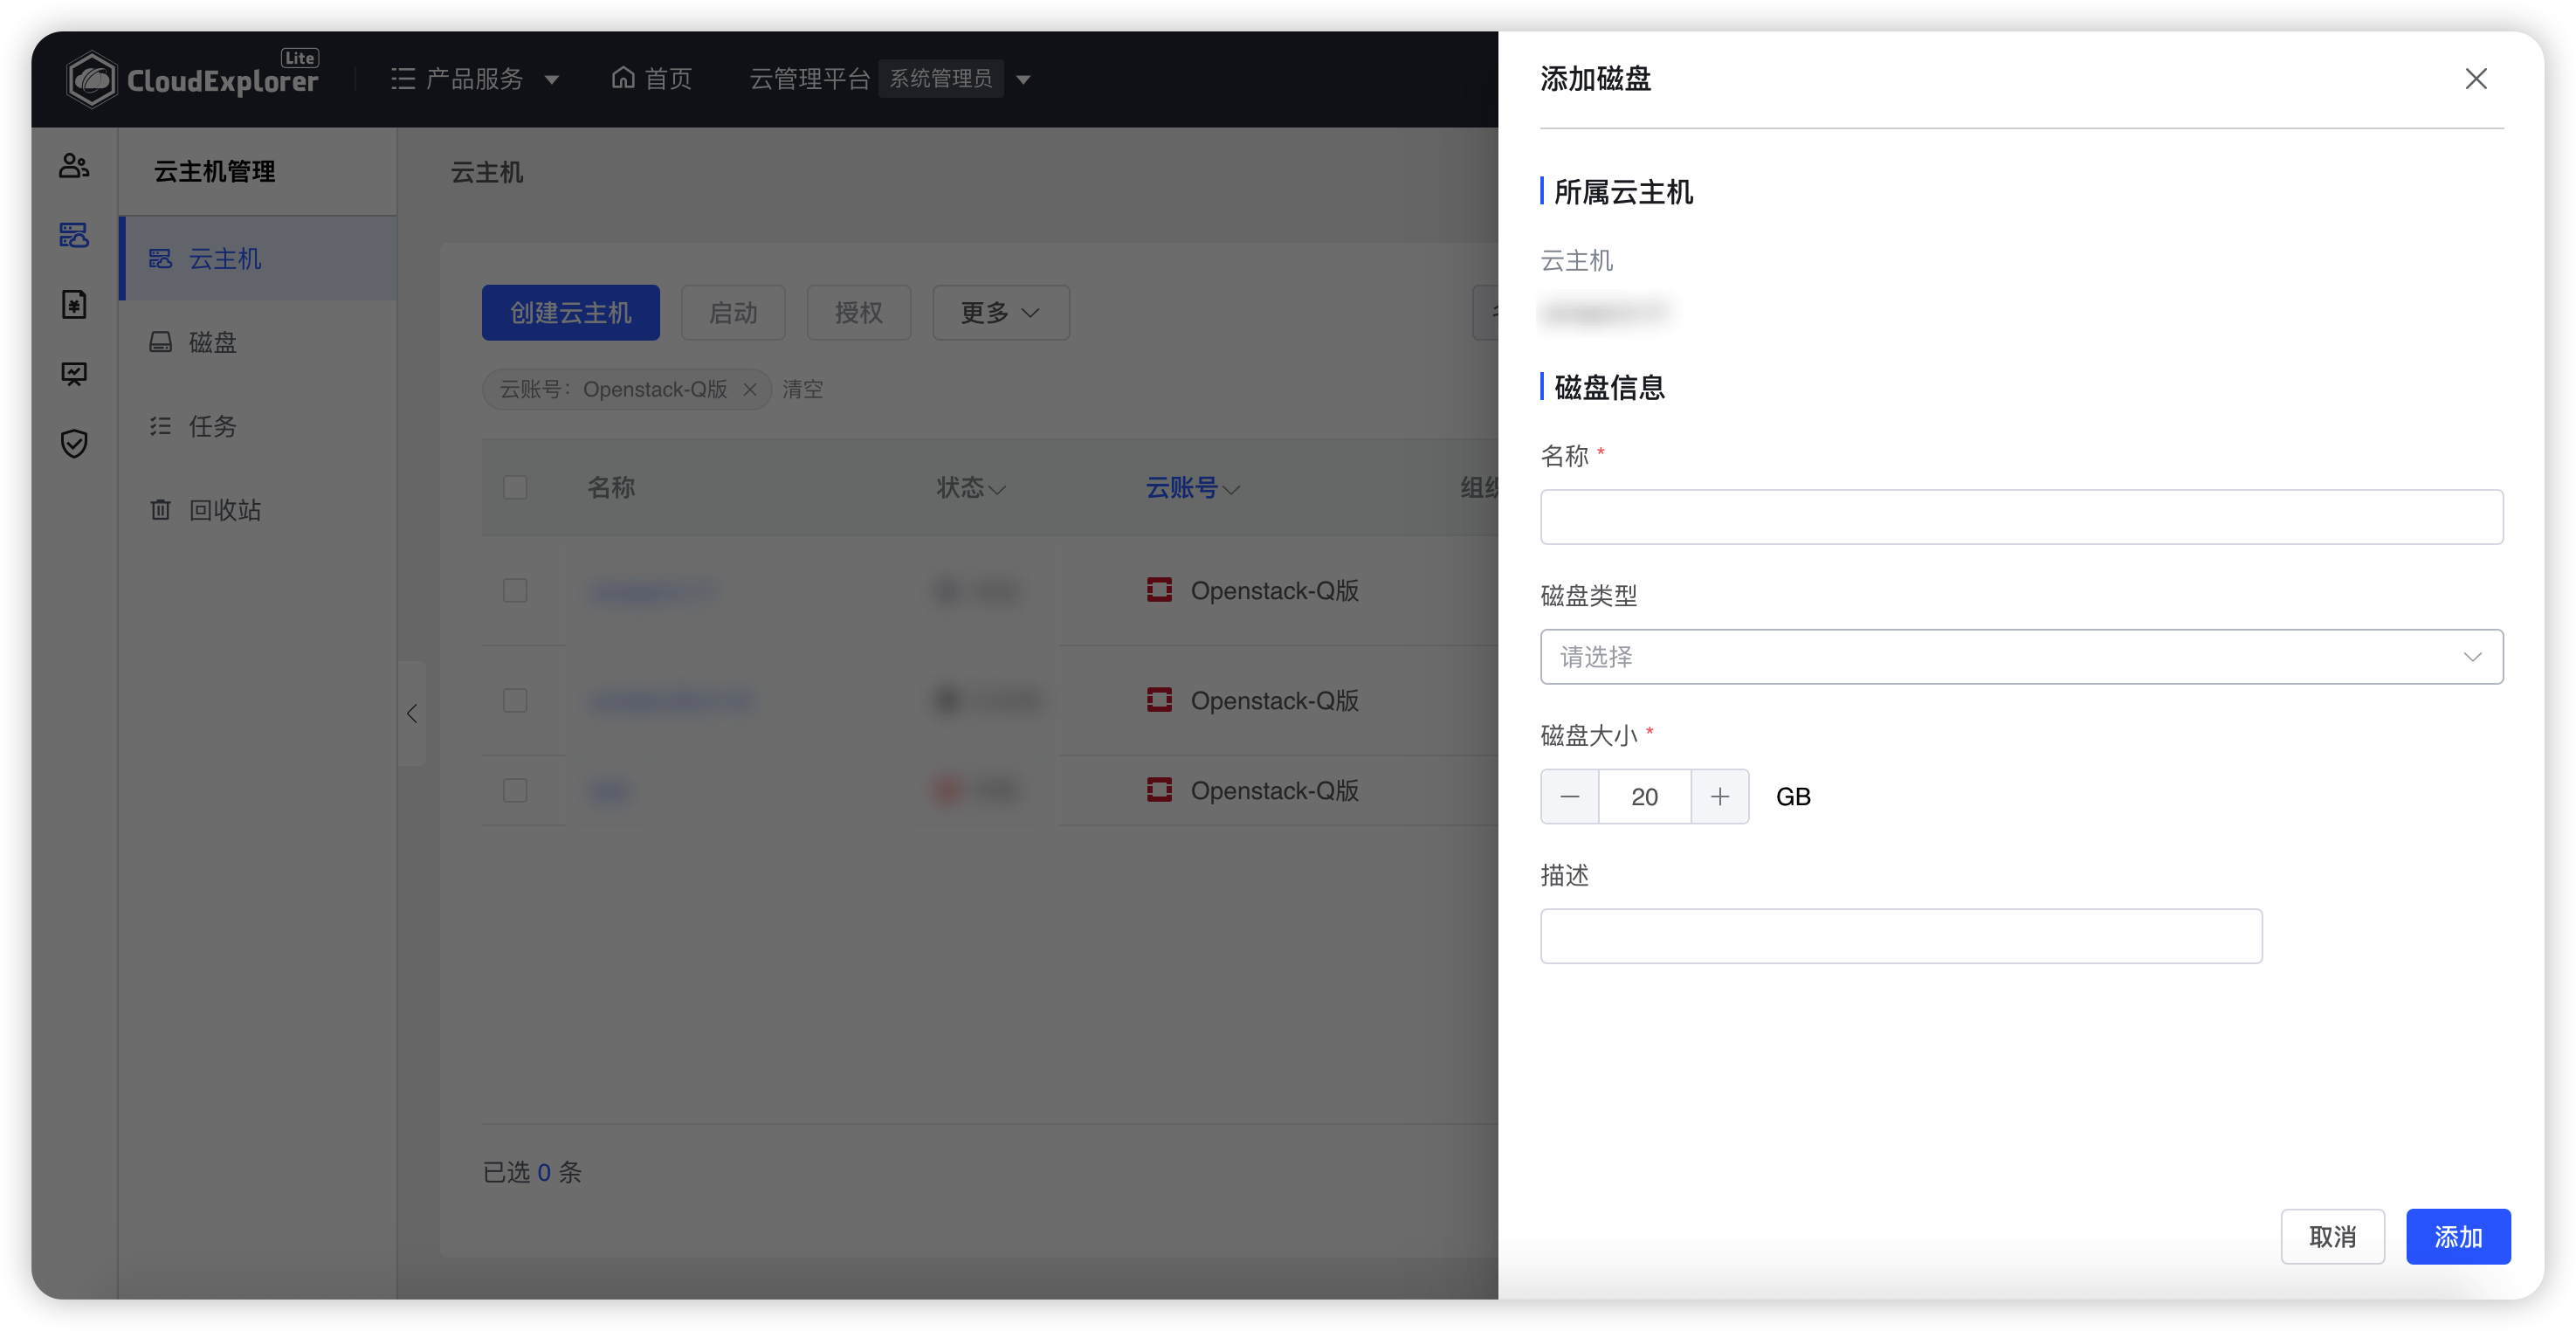Check the second cloud server row checkbox
The height and width of the screenshot is (1331, 2576).
point(515,700)
